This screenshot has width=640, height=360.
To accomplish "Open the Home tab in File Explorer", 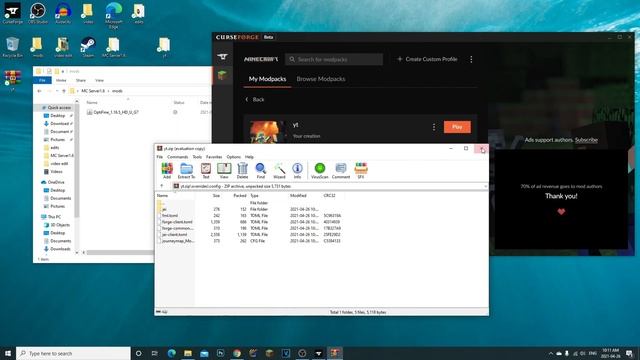I will (61, 80).
